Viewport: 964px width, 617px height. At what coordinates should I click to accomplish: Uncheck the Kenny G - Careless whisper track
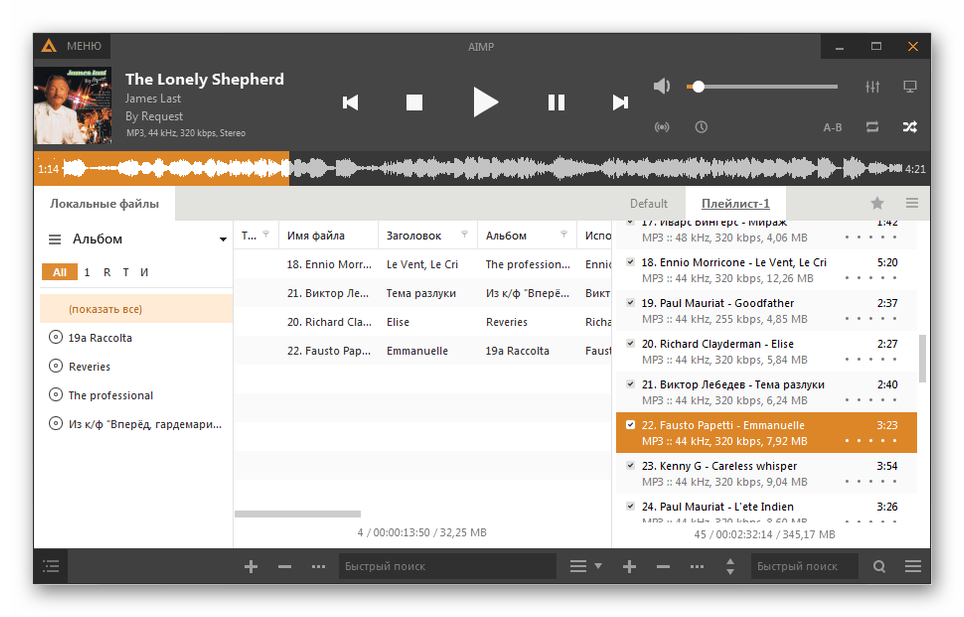click(630, 465)
